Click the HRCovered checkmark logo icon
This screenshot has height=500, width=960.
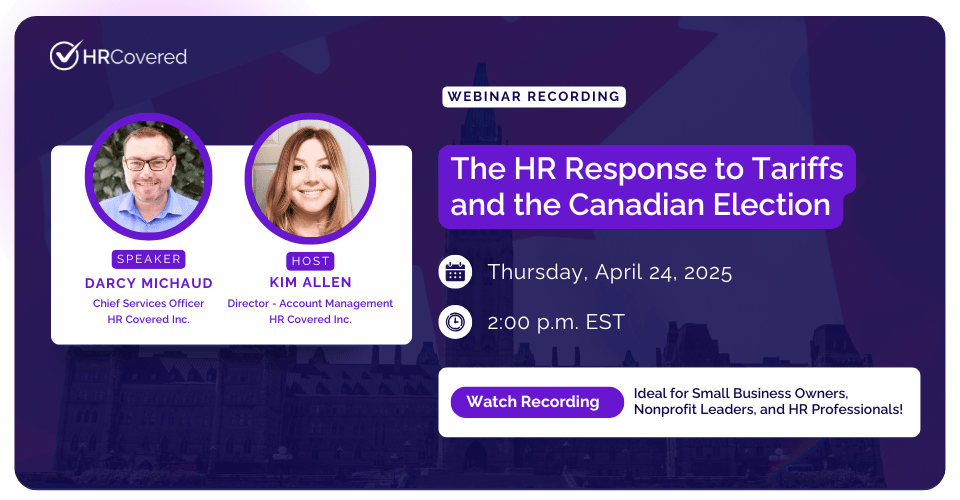pyautogui.click(x=65, y=56)
